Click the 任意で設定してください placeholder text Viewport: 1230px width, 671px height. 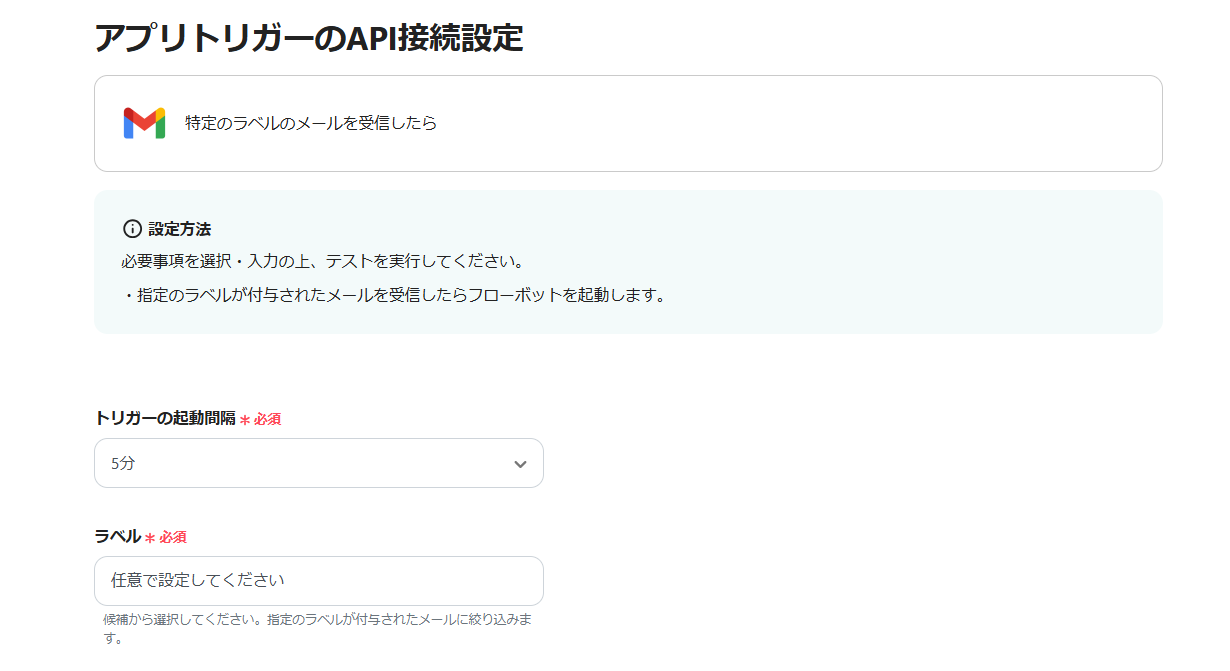pyautogui.click(x=198, y=581)
